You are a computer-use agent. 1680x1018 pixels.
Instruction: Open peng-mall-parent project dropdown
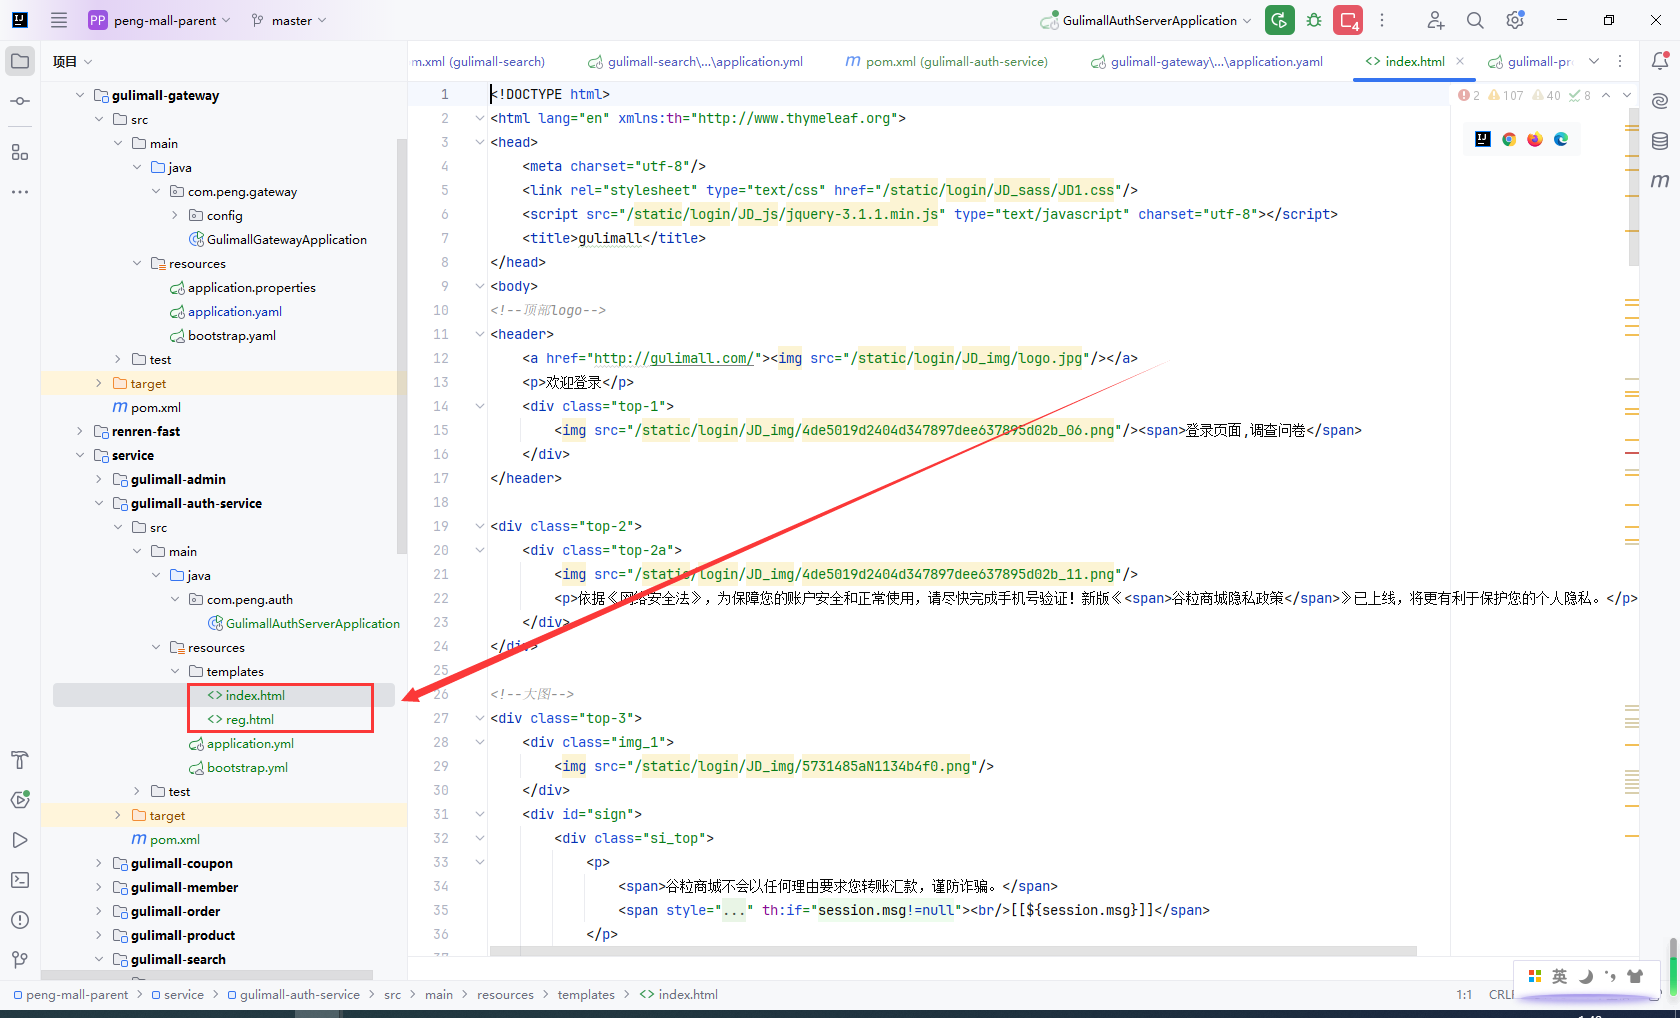click(x=160, y=20)
